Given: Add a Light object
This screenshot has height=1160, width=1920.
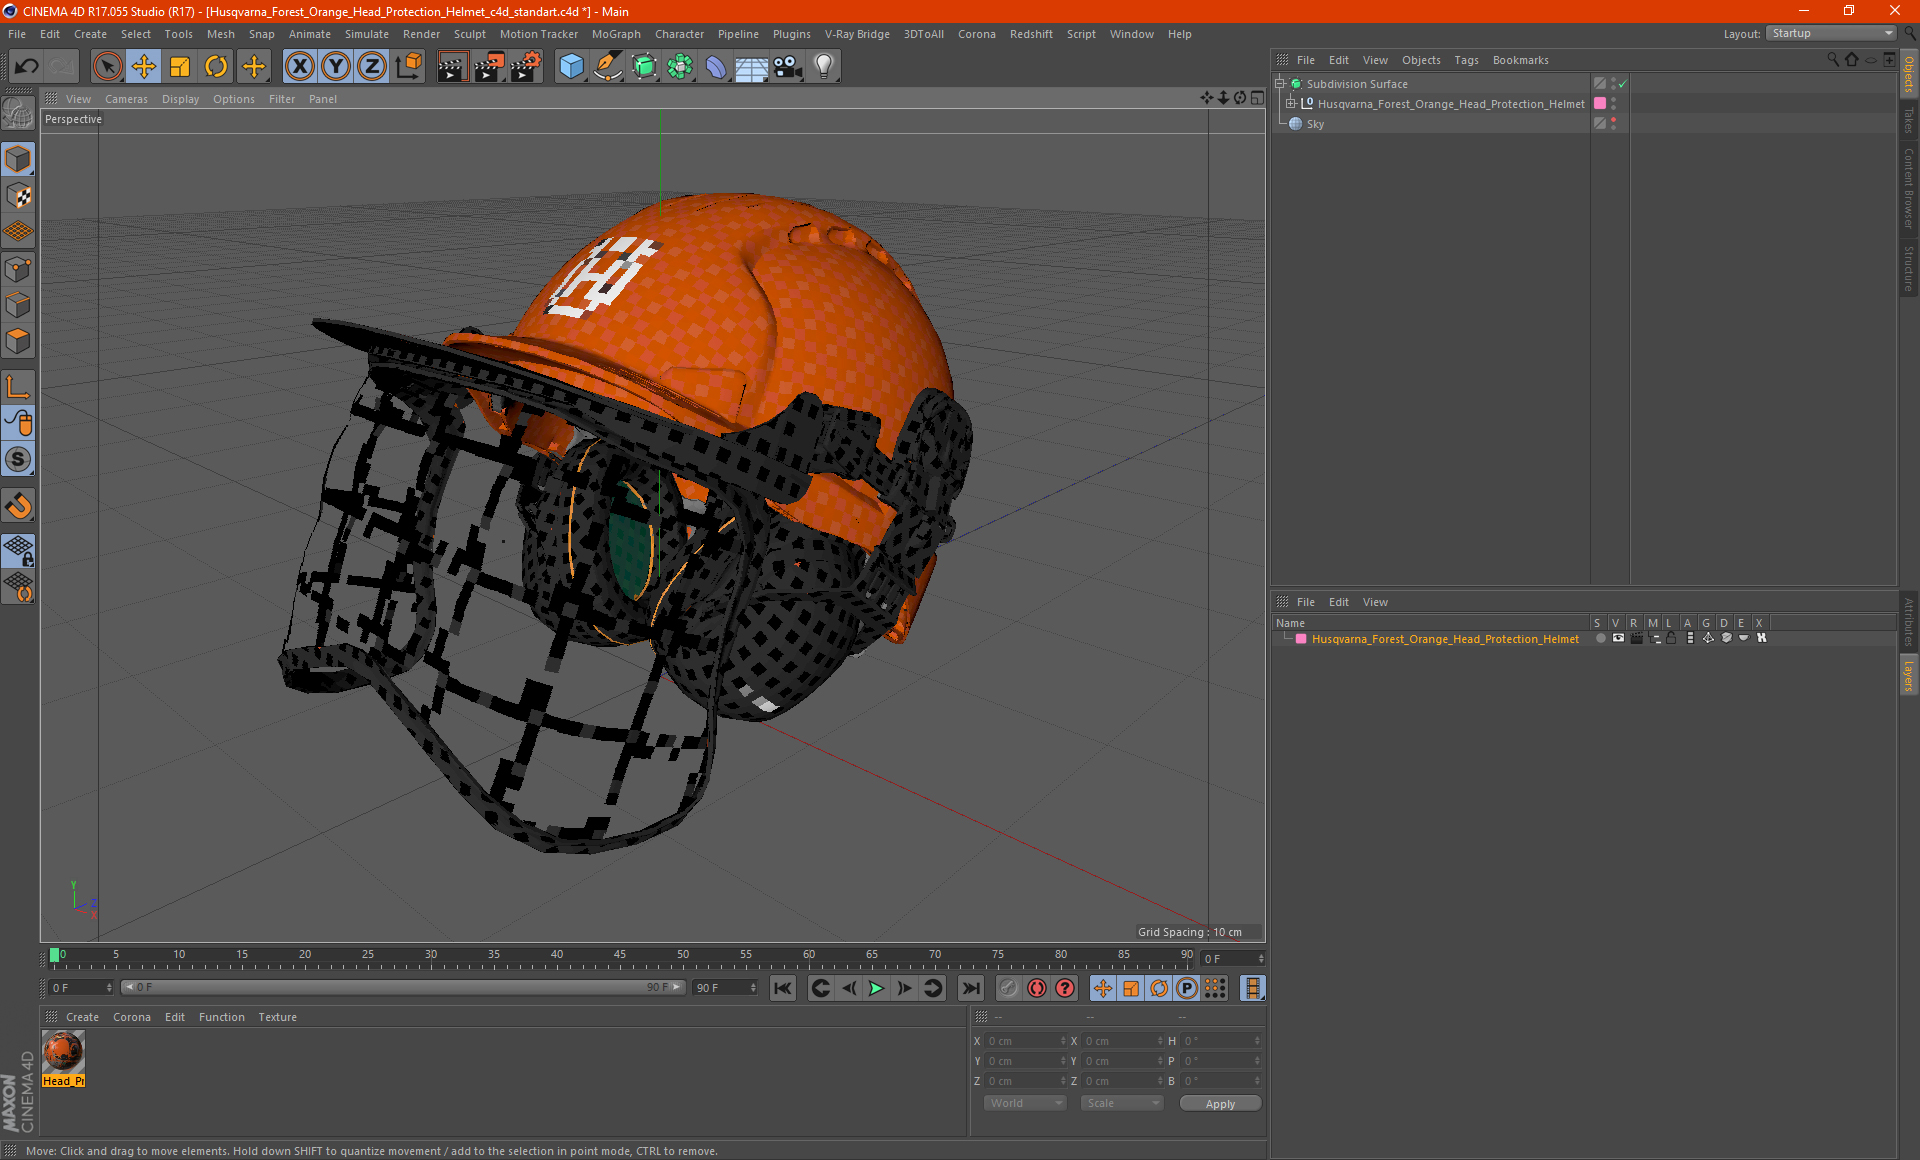Looking at the screenshot, I should coord(824,67).
